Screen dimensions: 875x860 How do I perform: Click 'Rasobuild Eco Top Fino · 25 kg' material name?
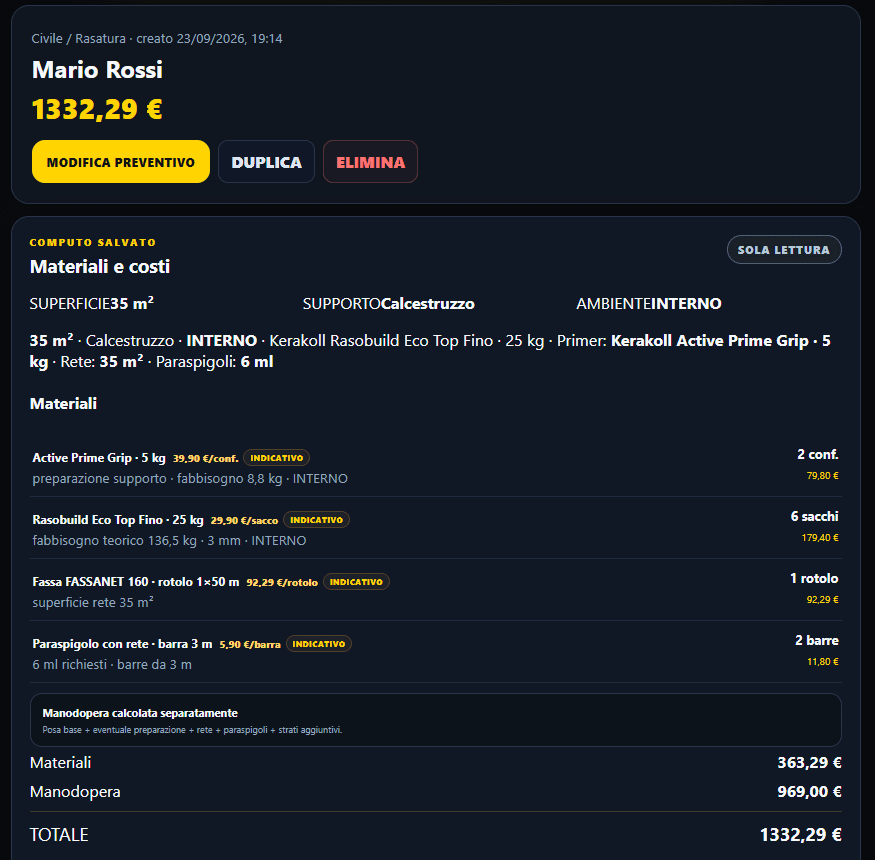118,520
